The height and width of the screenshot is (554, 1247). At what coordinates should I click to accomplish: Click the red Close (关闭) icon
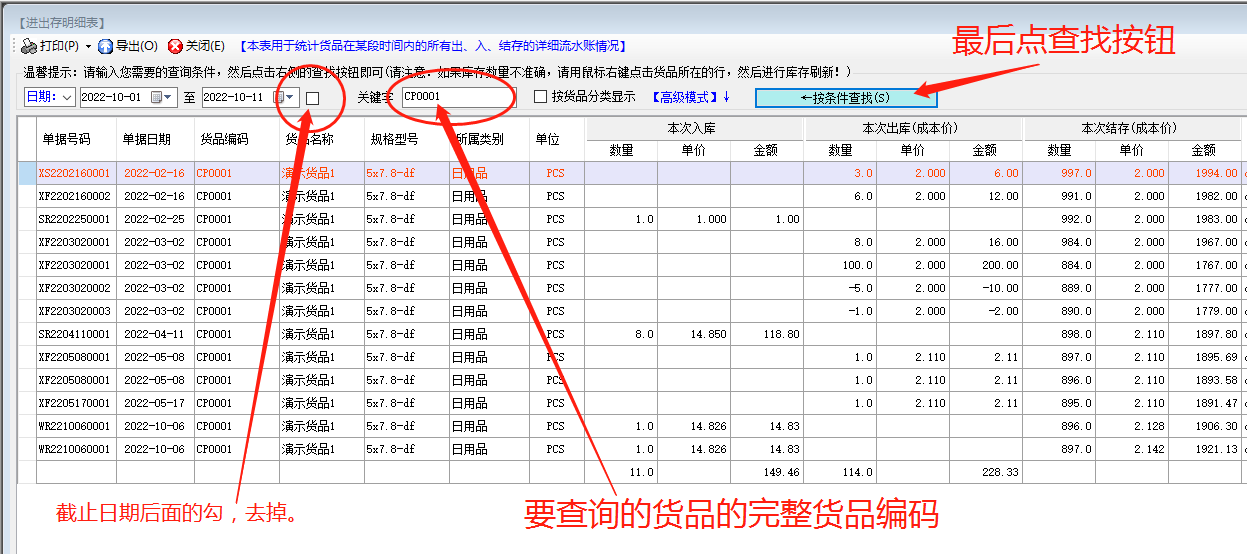point(175,46)
